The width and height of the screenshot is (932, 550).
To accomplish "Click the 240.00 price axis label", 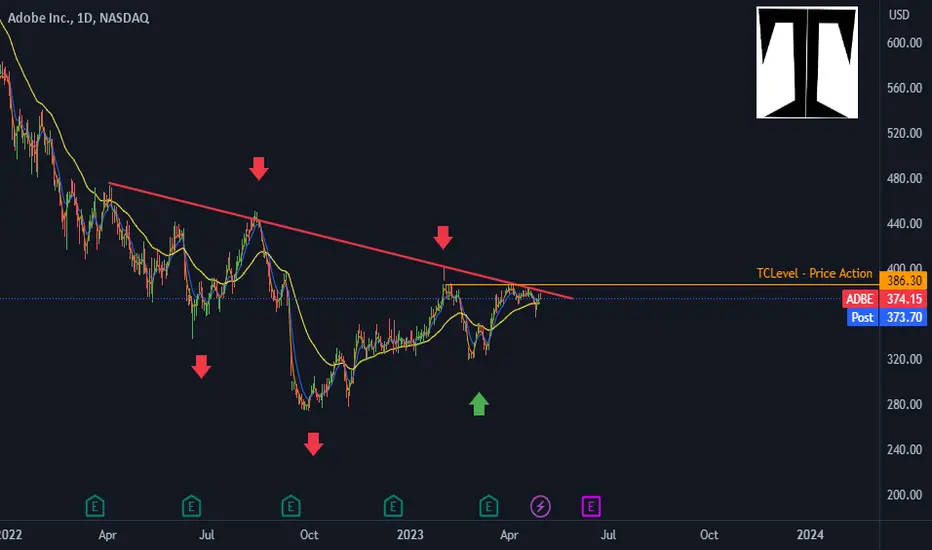I will pos(904,450).
